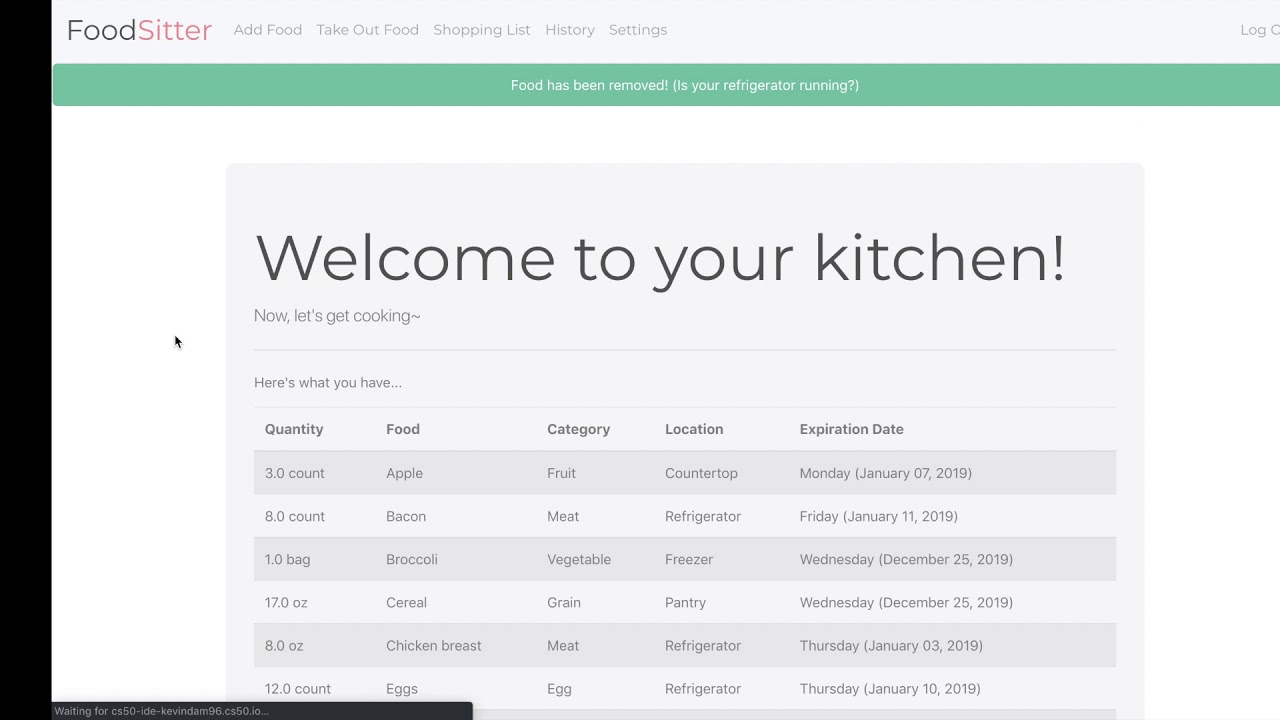The height and width of the screenshot is (720, 1280).
Task: Open the Add Food page
Action: tap(268, 30)
